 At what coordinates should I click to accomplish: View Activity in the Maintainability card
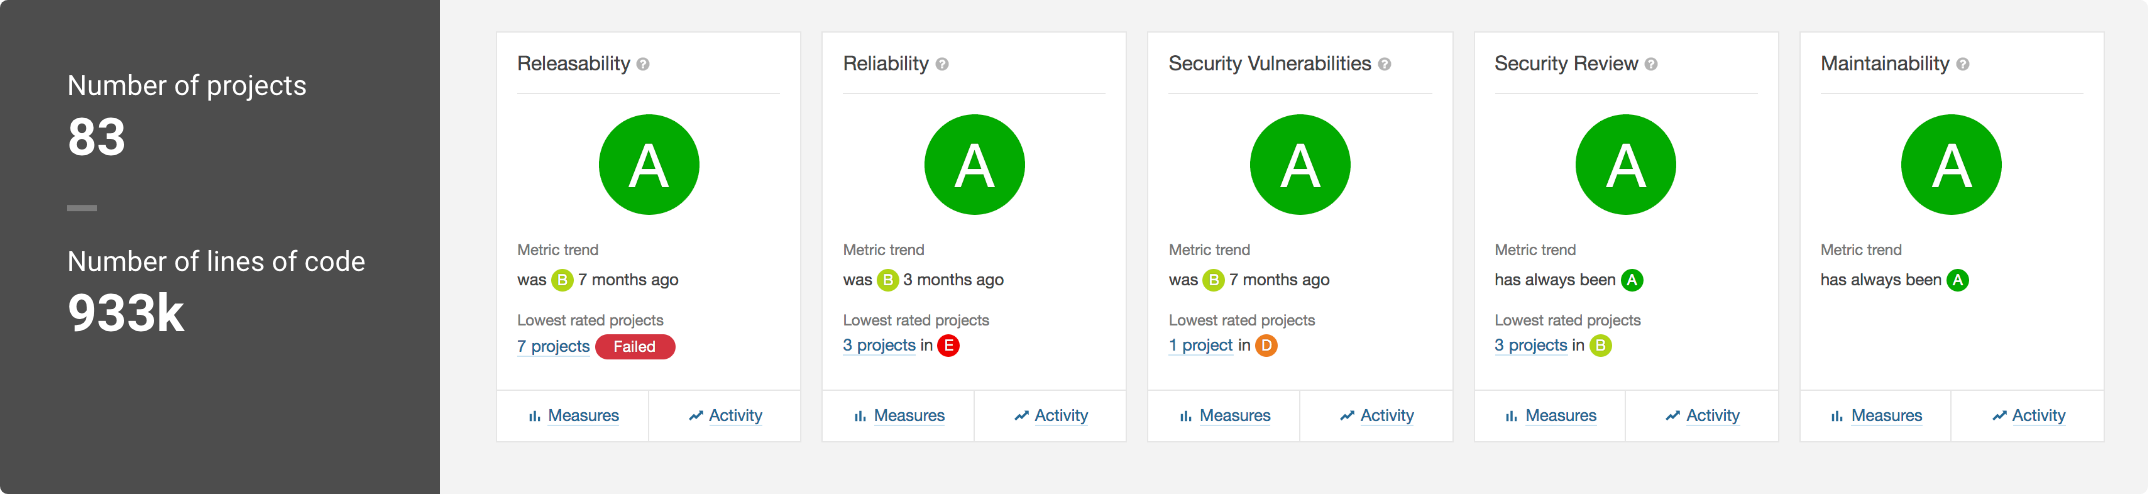2028,416
